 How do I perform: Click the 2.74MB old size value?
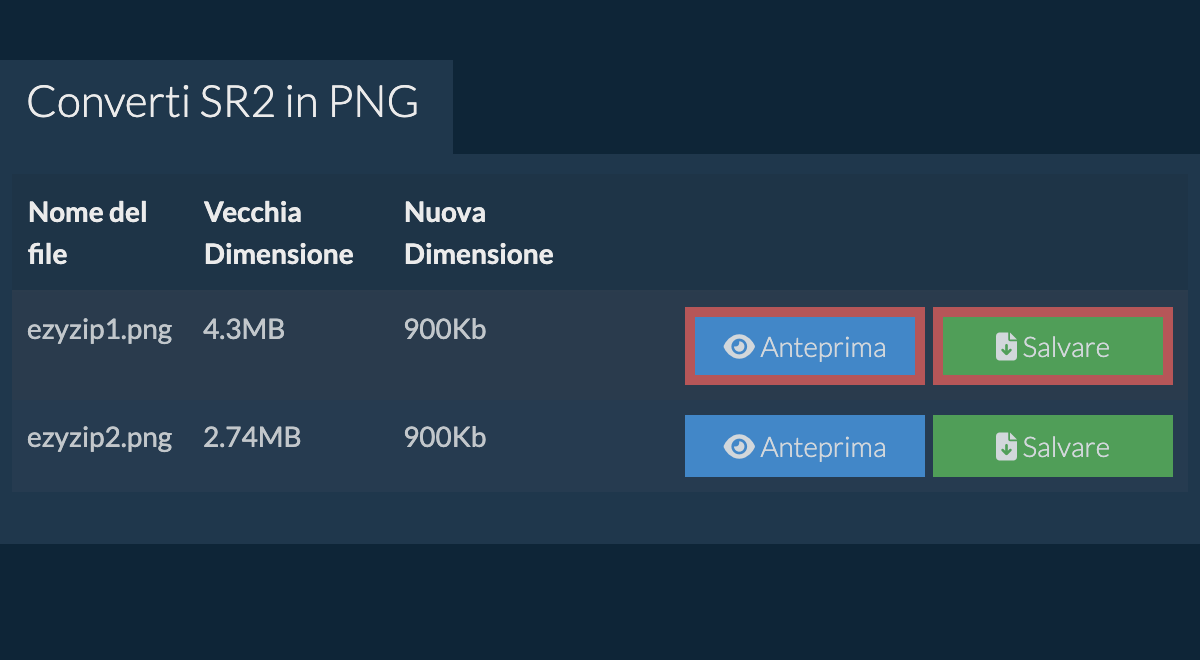click(252, 438)
